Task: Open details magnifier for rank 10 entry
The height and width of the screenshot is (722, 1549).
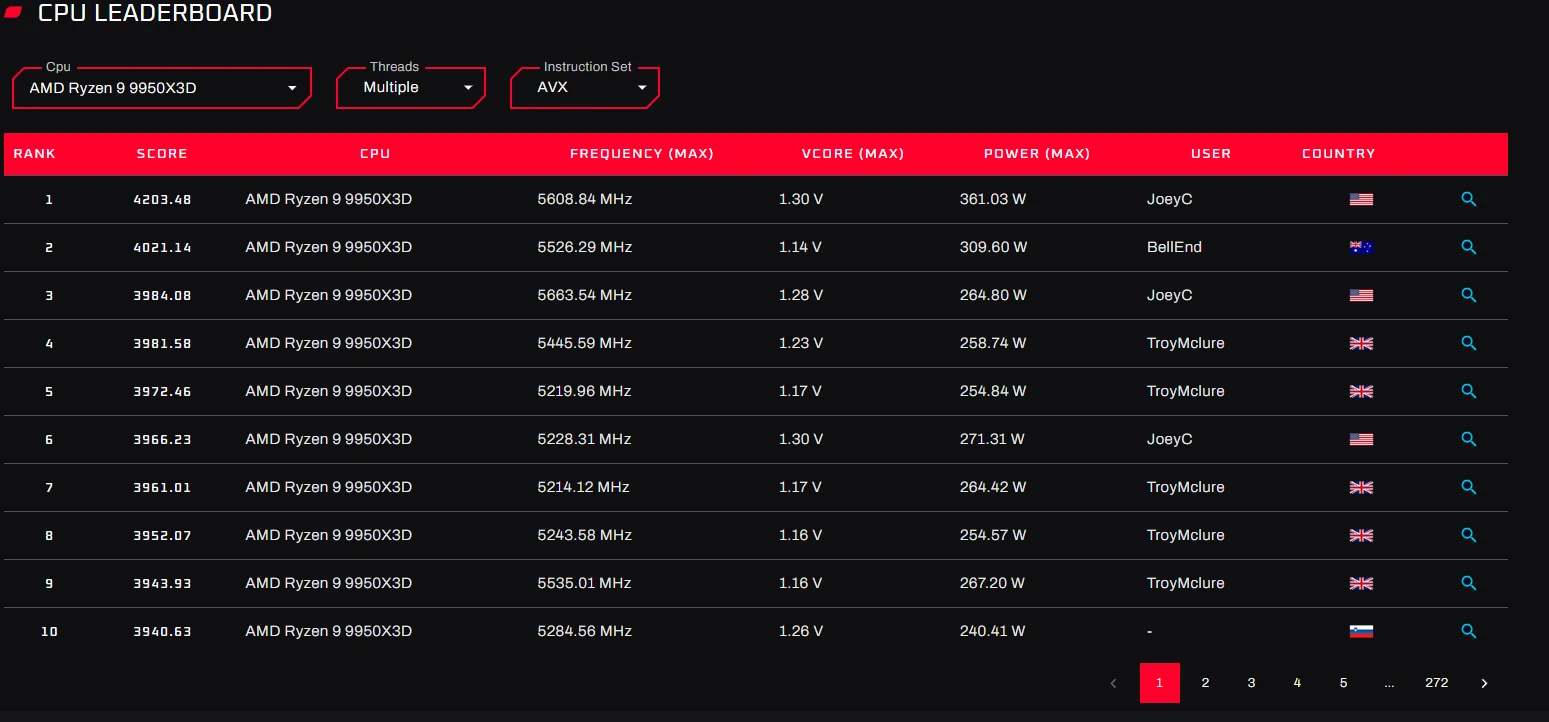Action: (1468, 631)
